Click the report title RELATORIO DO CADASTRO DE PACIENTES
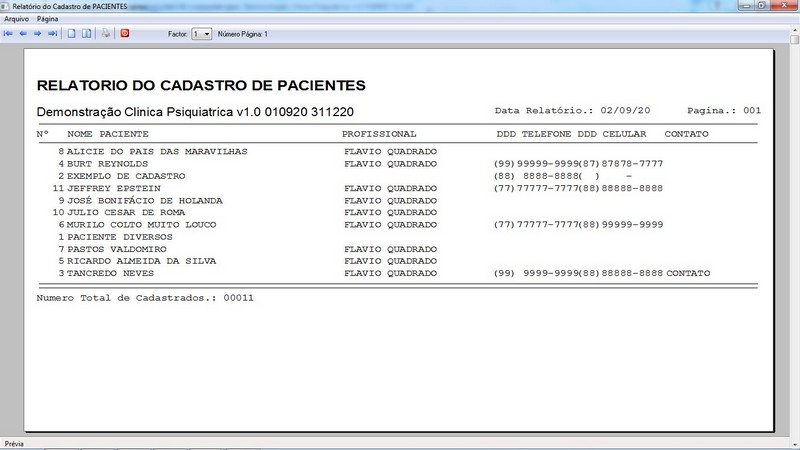The height and width of the screenshot is (450, 800). coord(201,85)
